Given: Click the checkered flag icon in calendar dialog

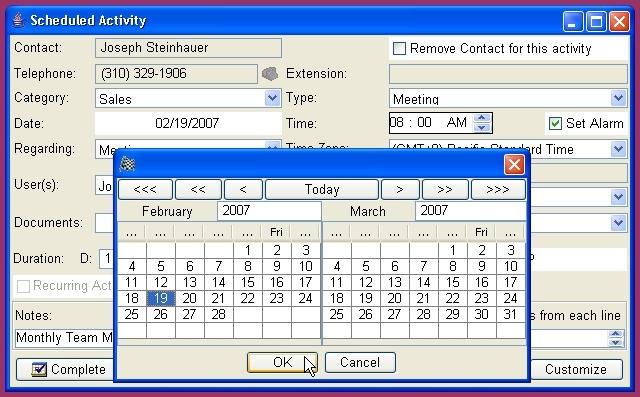Looking at the screenshot, I should tap(127, 164).
